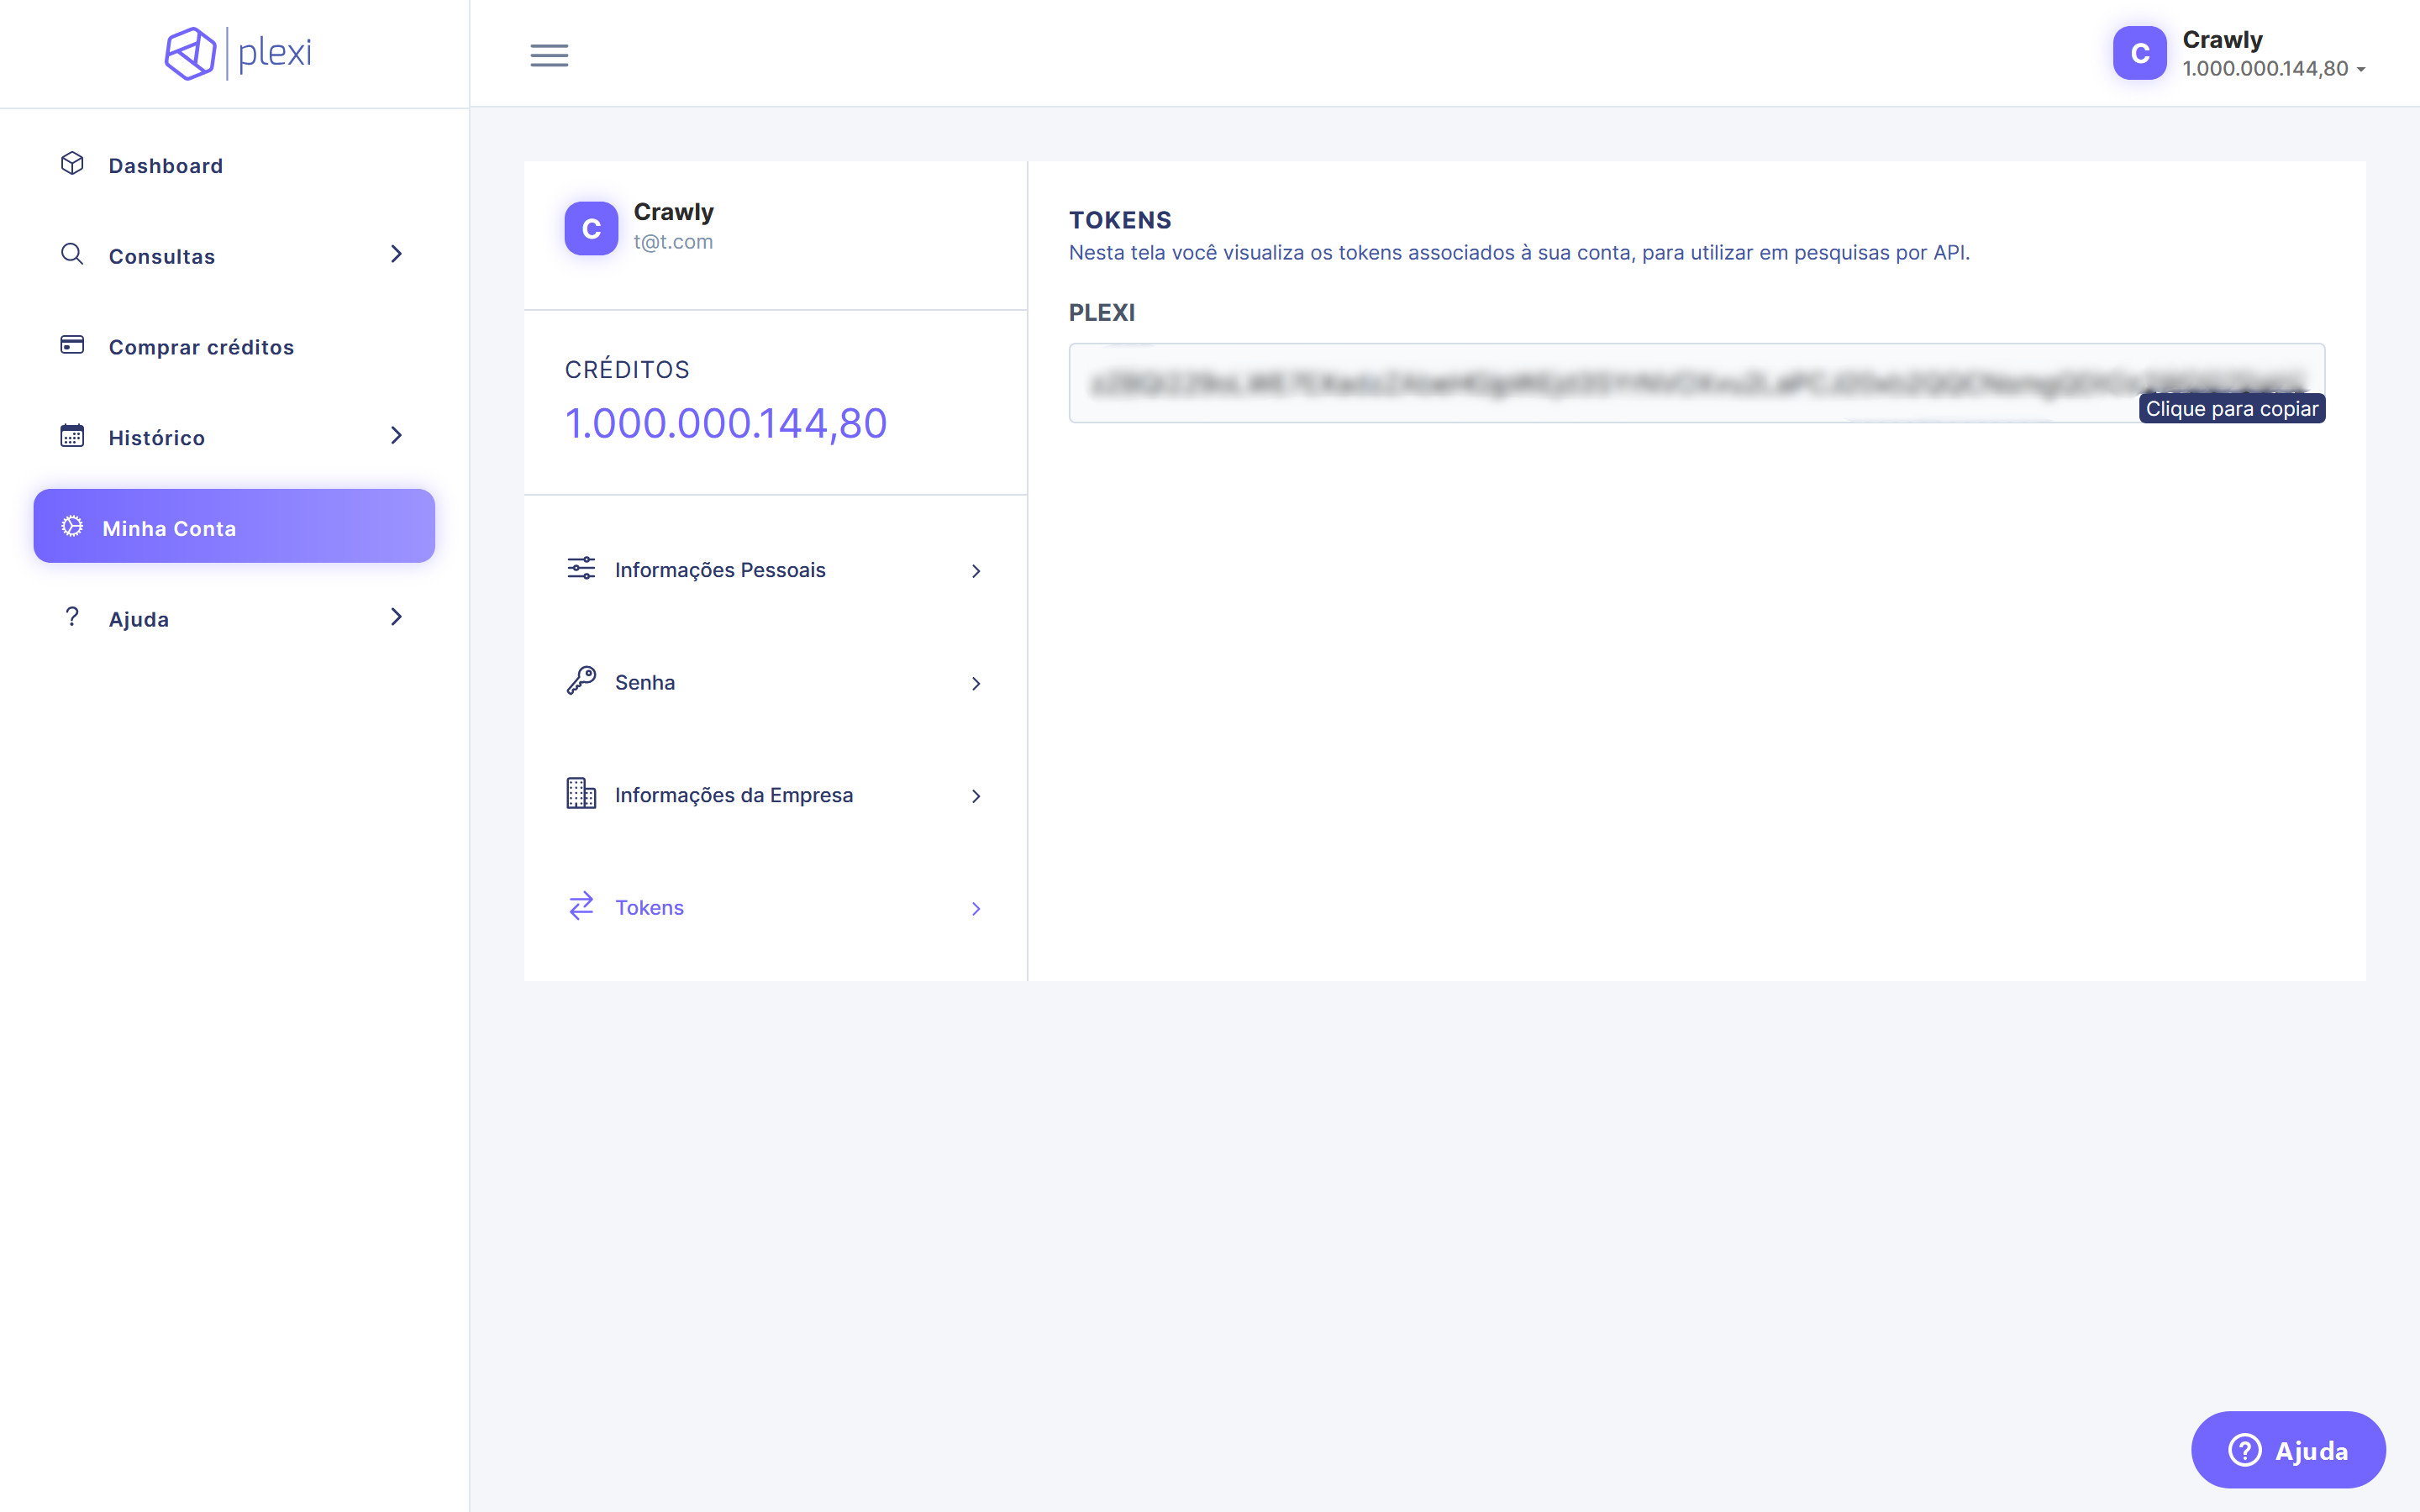Click the Consultas magnifier icon
This screenshot has width=2420, height=1512.
(72, 254)
